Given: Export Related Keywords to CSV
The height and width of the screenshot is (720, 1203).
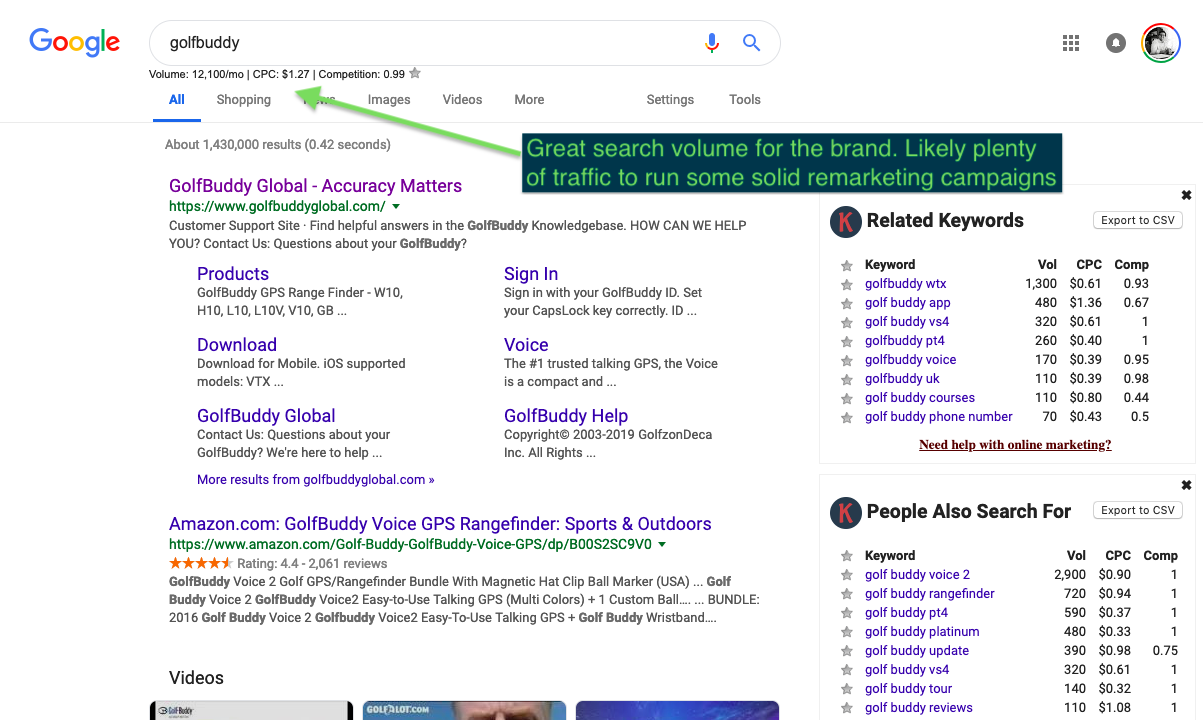Looking at the screenshot, I should point(1138,220).
